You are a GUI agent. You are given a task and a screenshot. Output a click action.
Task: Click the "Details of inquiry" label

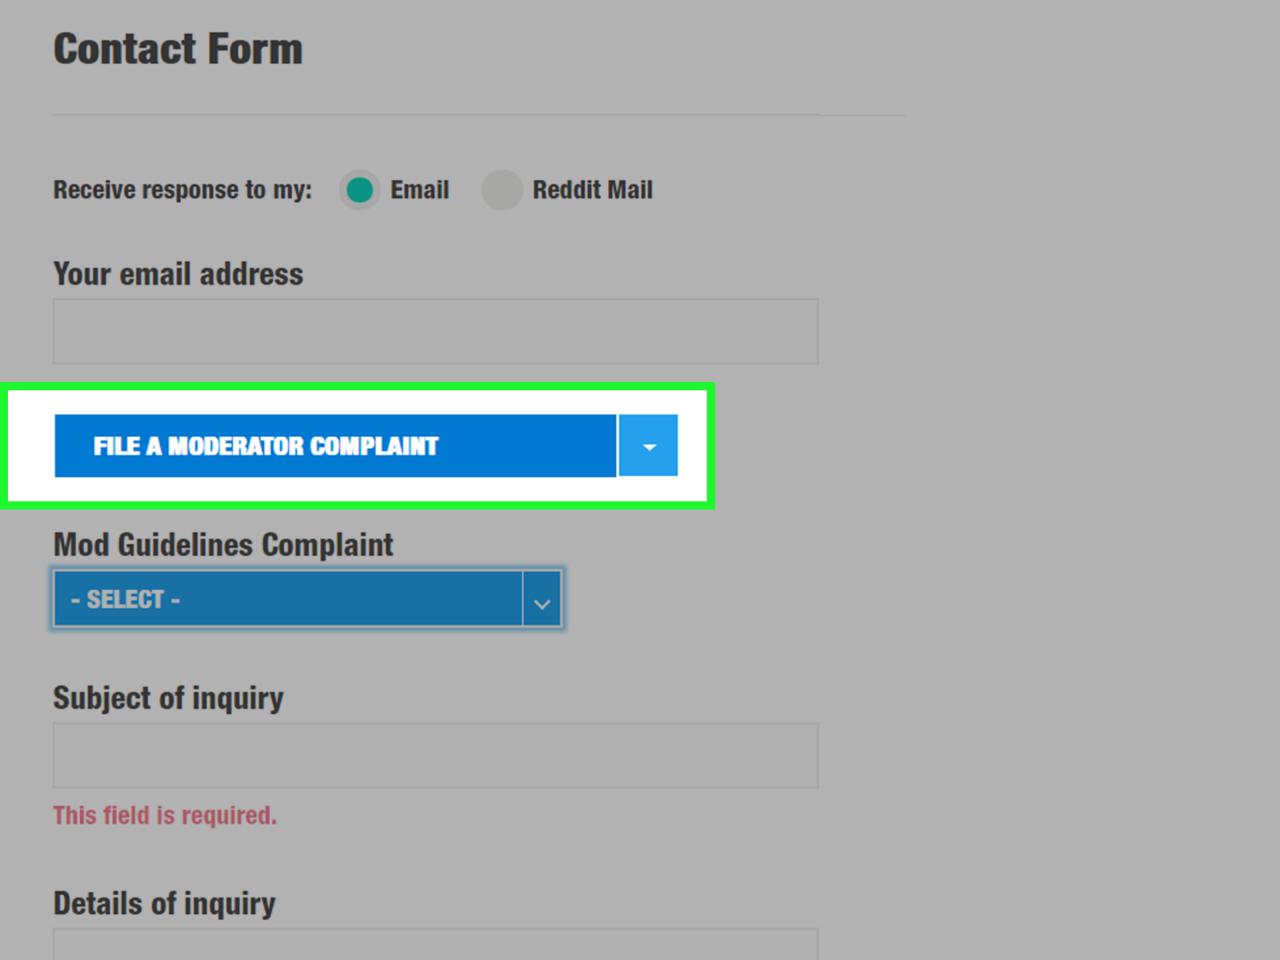click(x=164, y=904)
